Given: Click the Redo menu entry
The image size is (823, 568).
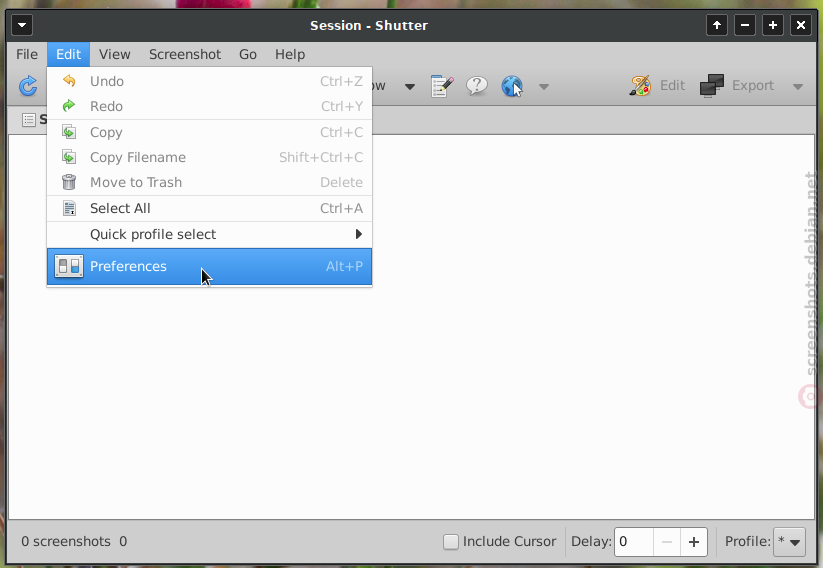Looking at the screenshot, I should pyautogui.click(x=209, y=107).
